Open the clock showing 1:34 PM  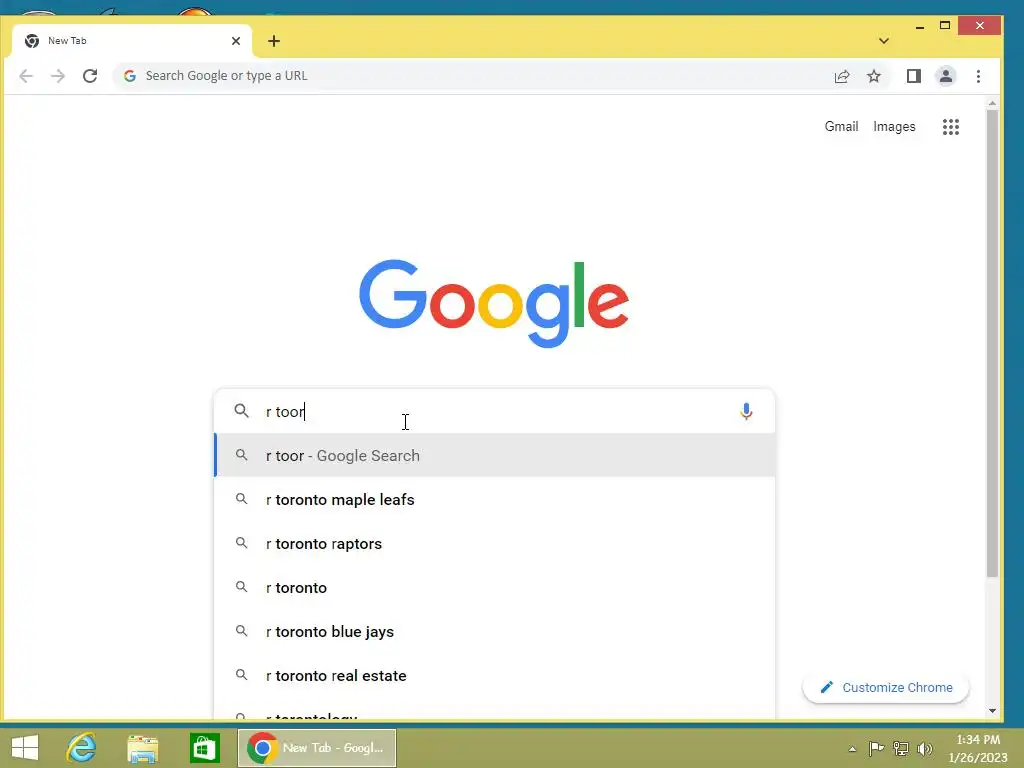(978, 748)
